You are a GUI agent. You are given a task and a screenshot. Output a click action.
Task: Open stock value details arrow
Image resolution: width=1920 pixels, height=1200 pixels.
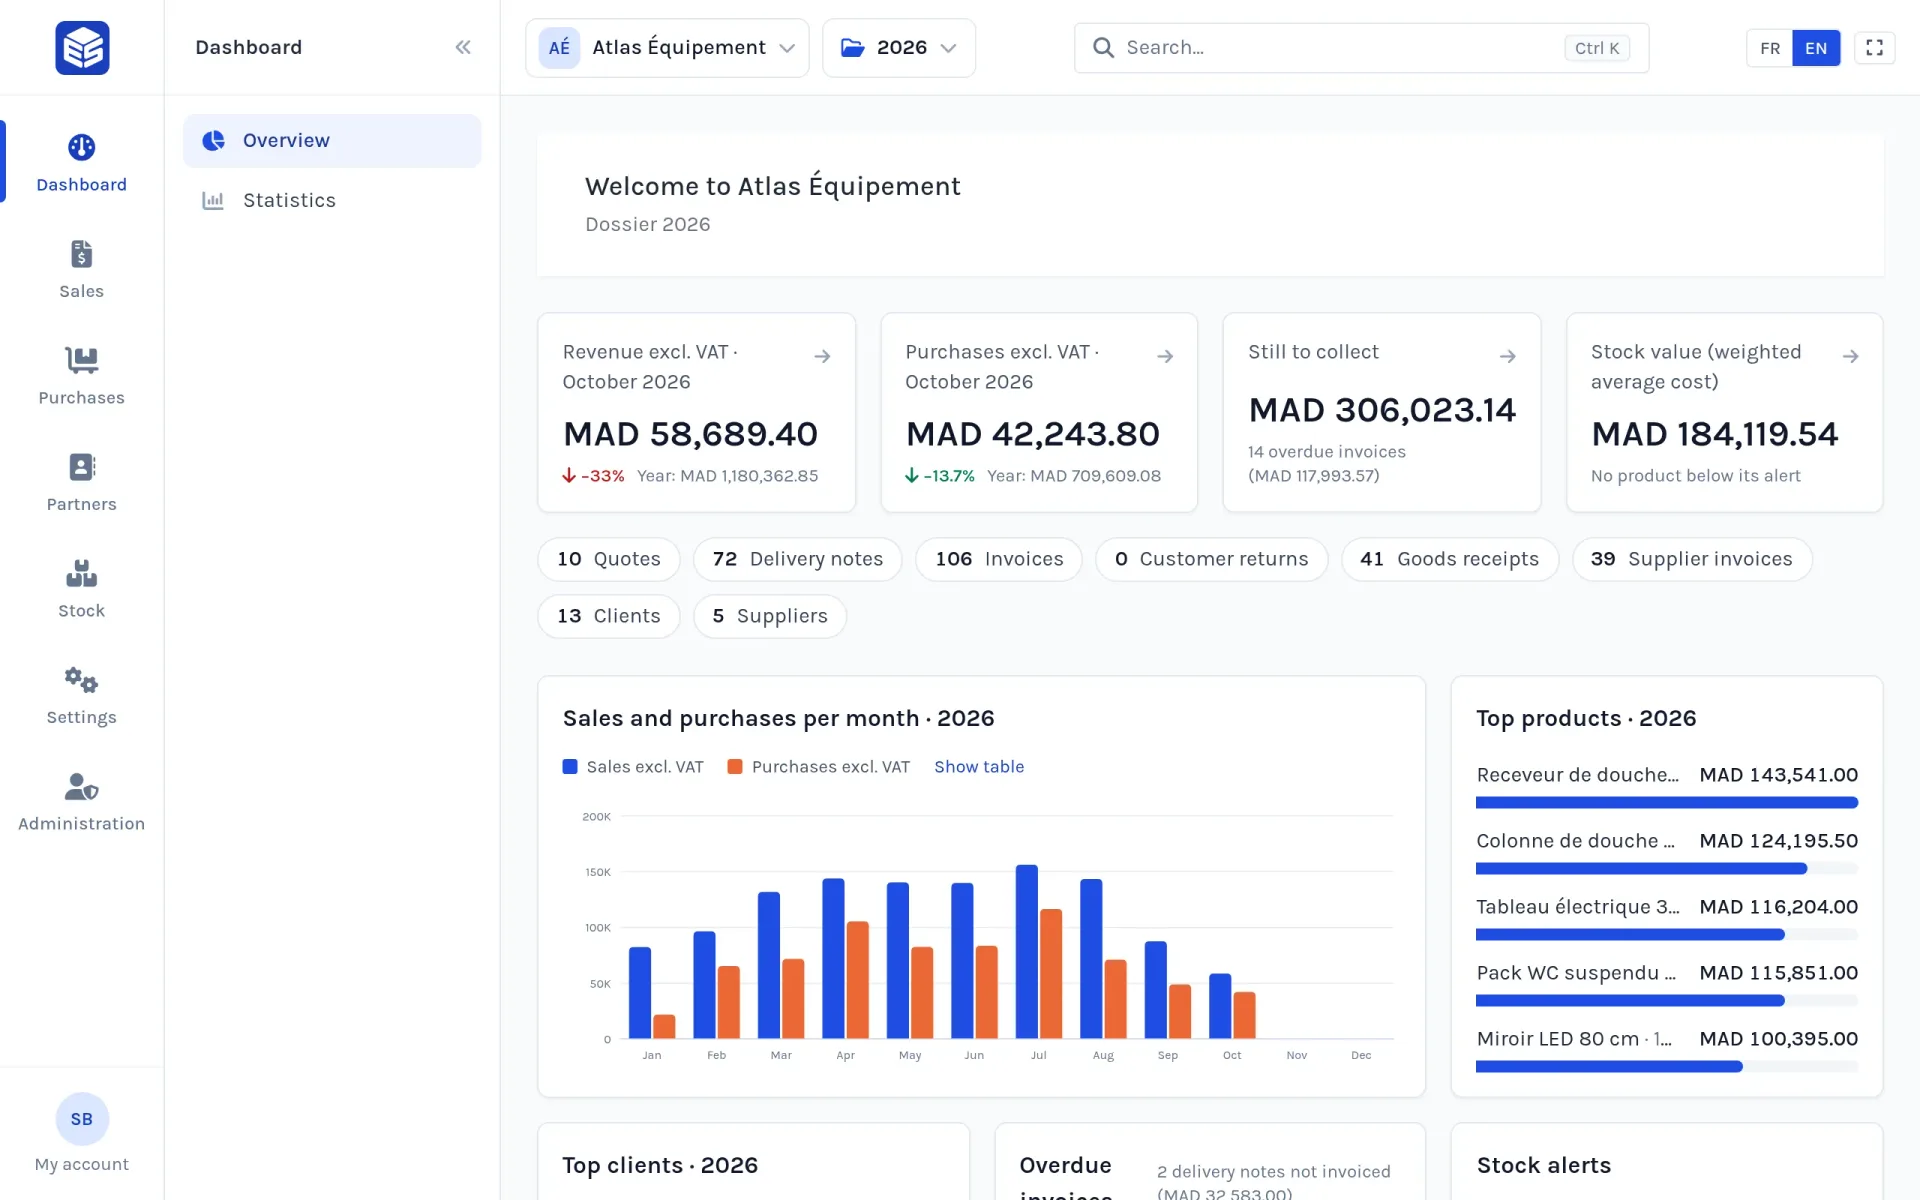1851,356
